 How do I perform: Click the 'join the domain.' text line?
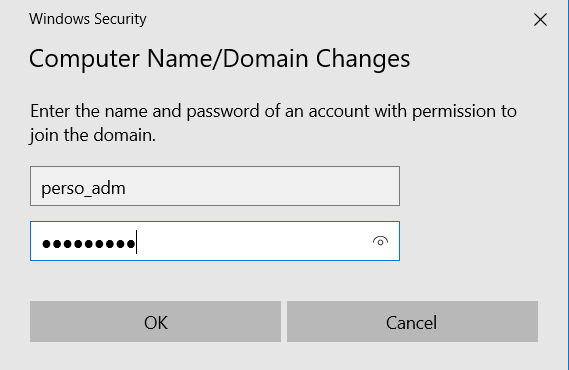click(x=93, y=135)
